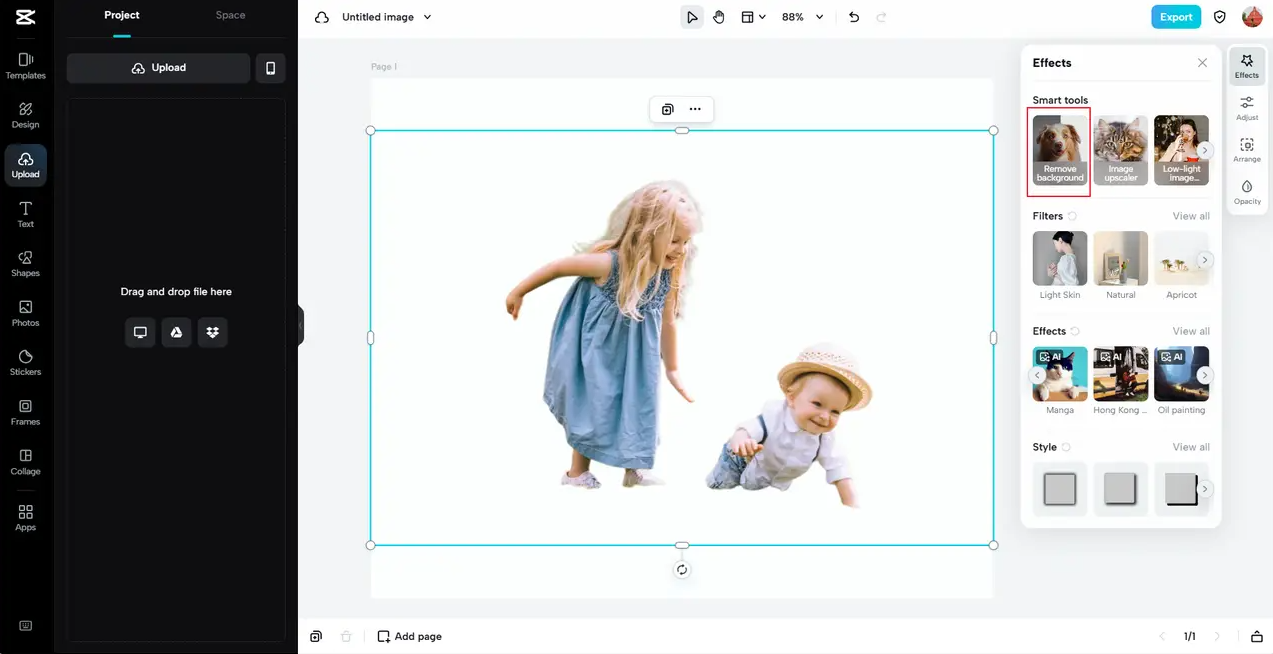This screenshot has height=654, width=1273.
Task: Open the Templates sidebar panel
Action: pos(26,66)
